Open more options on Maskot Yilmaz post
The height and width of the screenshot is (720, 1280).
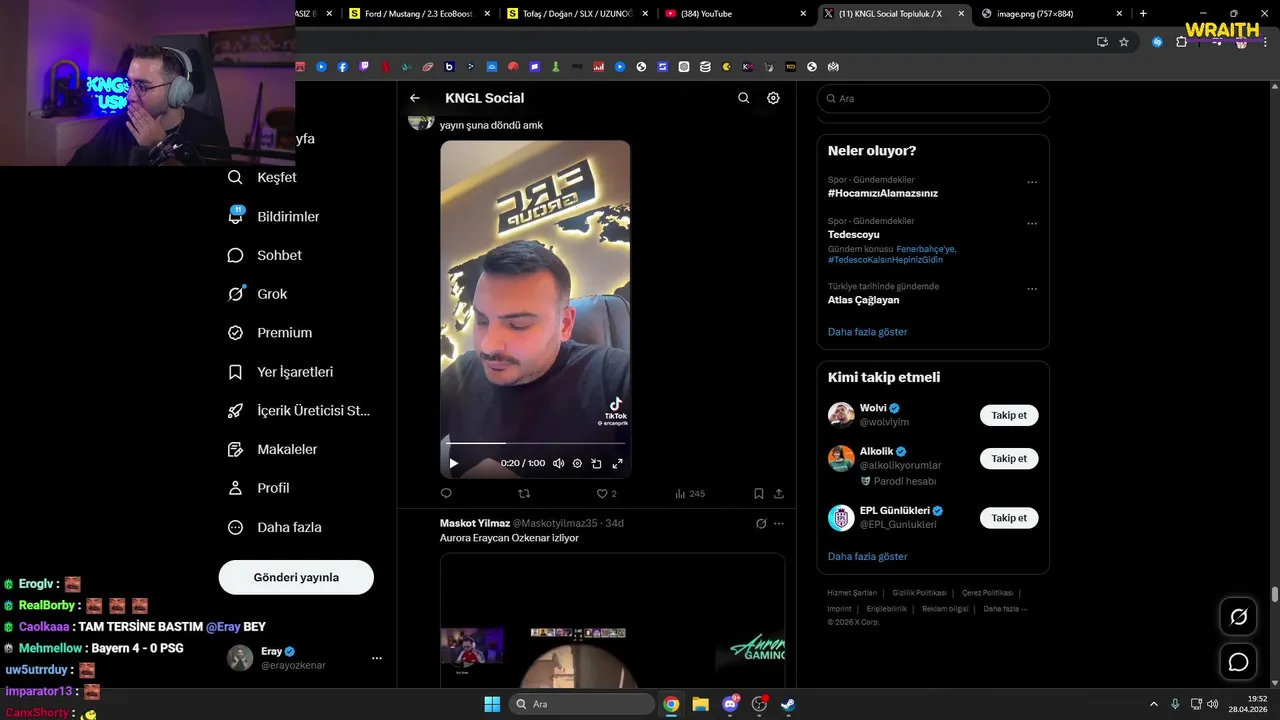coord(779,523)
